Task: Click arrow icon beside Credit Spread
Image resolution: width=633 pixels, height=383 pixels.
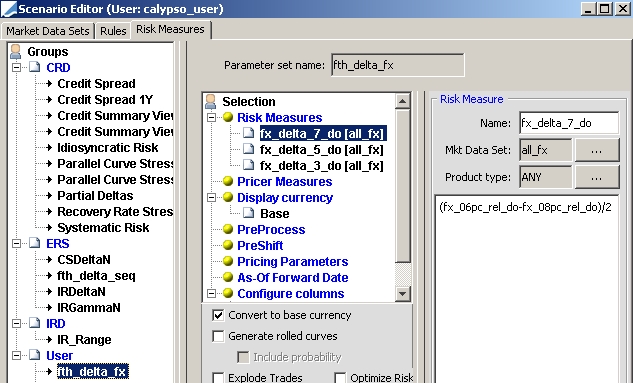Action: (x=49, y=84)
